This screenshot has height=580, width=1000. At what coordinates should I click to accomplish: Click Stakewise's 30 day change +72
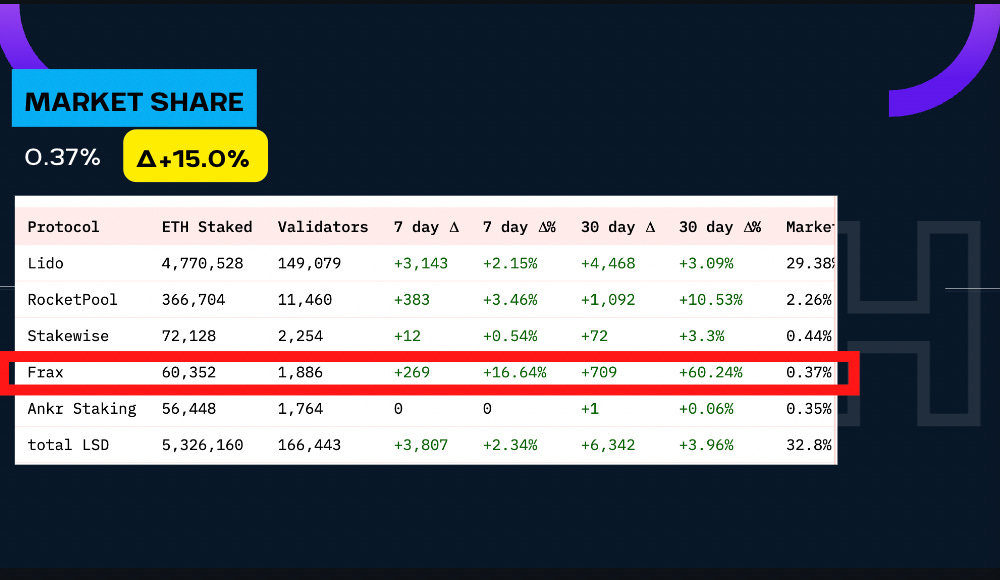594,336
